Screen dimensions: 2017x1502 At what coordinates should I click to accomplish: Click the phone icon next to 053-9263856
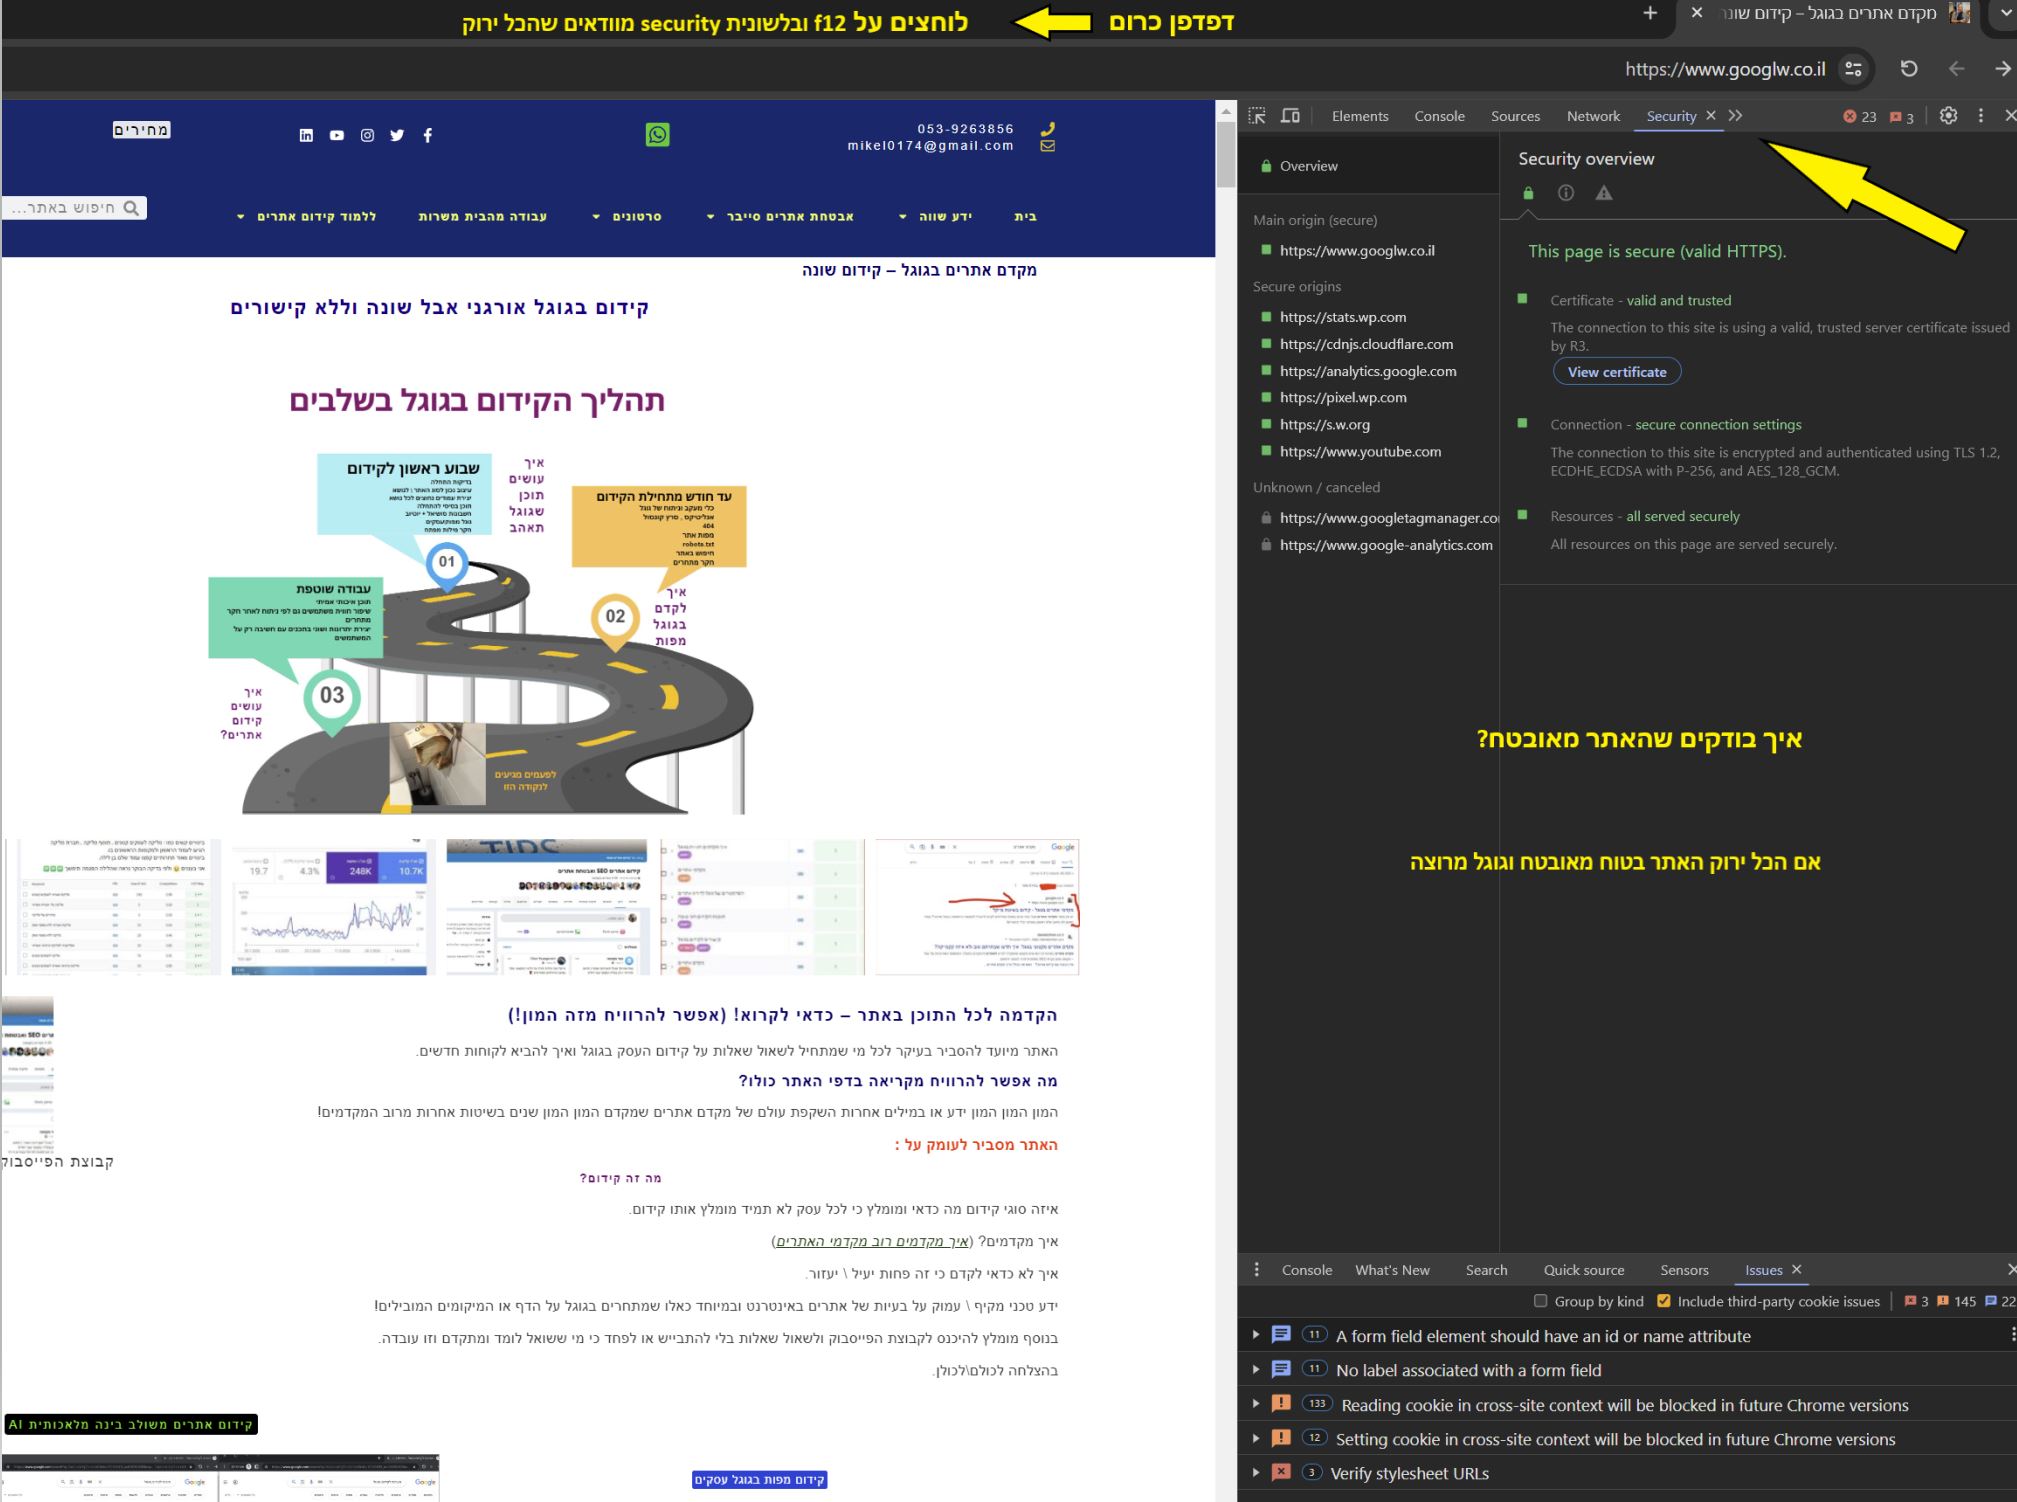(x=1047, y=128)
